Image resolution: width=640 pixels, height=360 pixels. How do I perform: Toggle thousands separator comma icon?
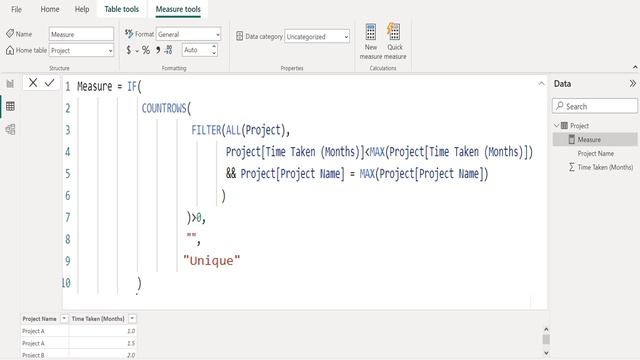point(158,50)
